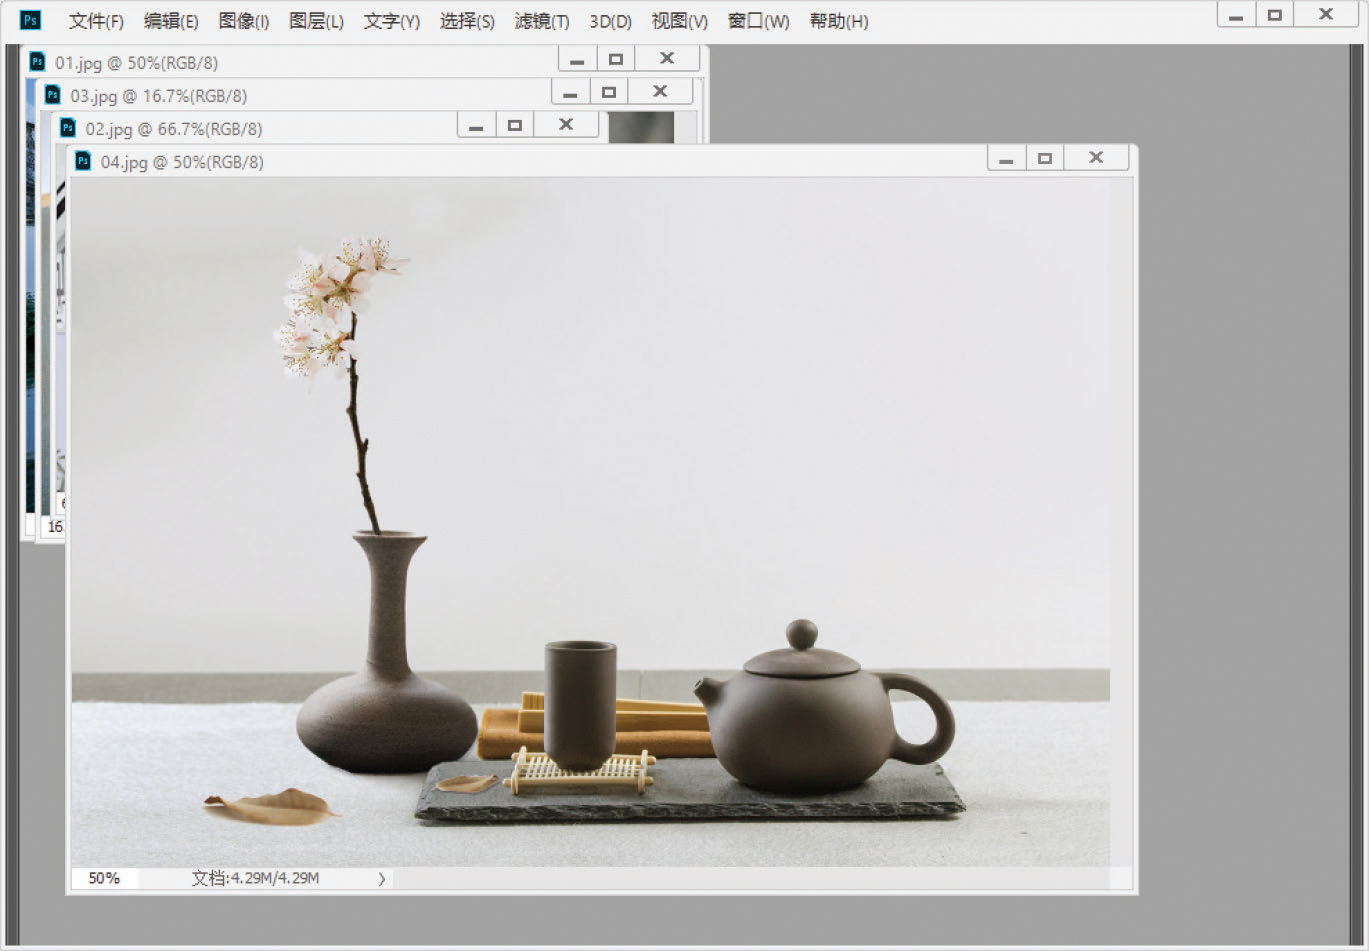The width and height of the screenshot is (1369, 951).
Task: Open the 帮助(H) menu
Action: point(839,21)
